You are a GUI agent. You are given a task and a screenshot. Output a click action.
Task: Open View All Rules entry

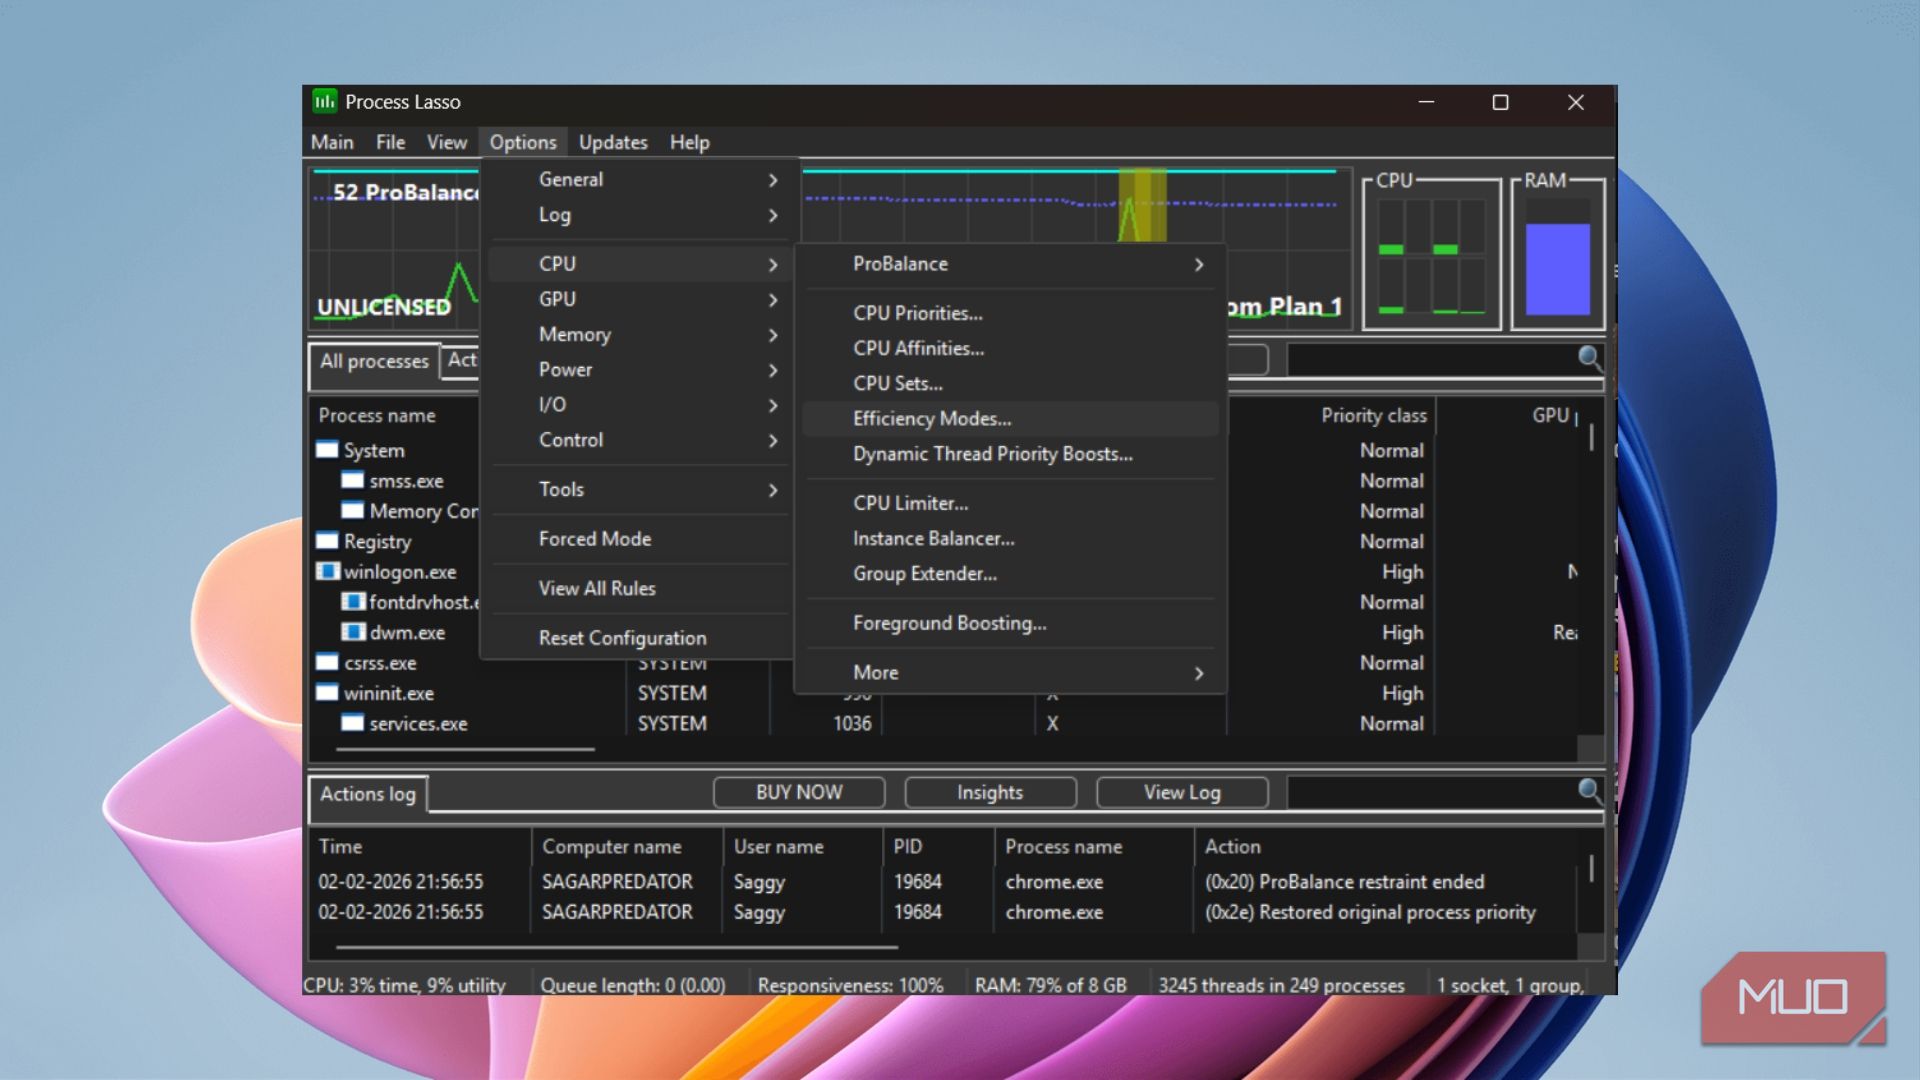(640, 588)
